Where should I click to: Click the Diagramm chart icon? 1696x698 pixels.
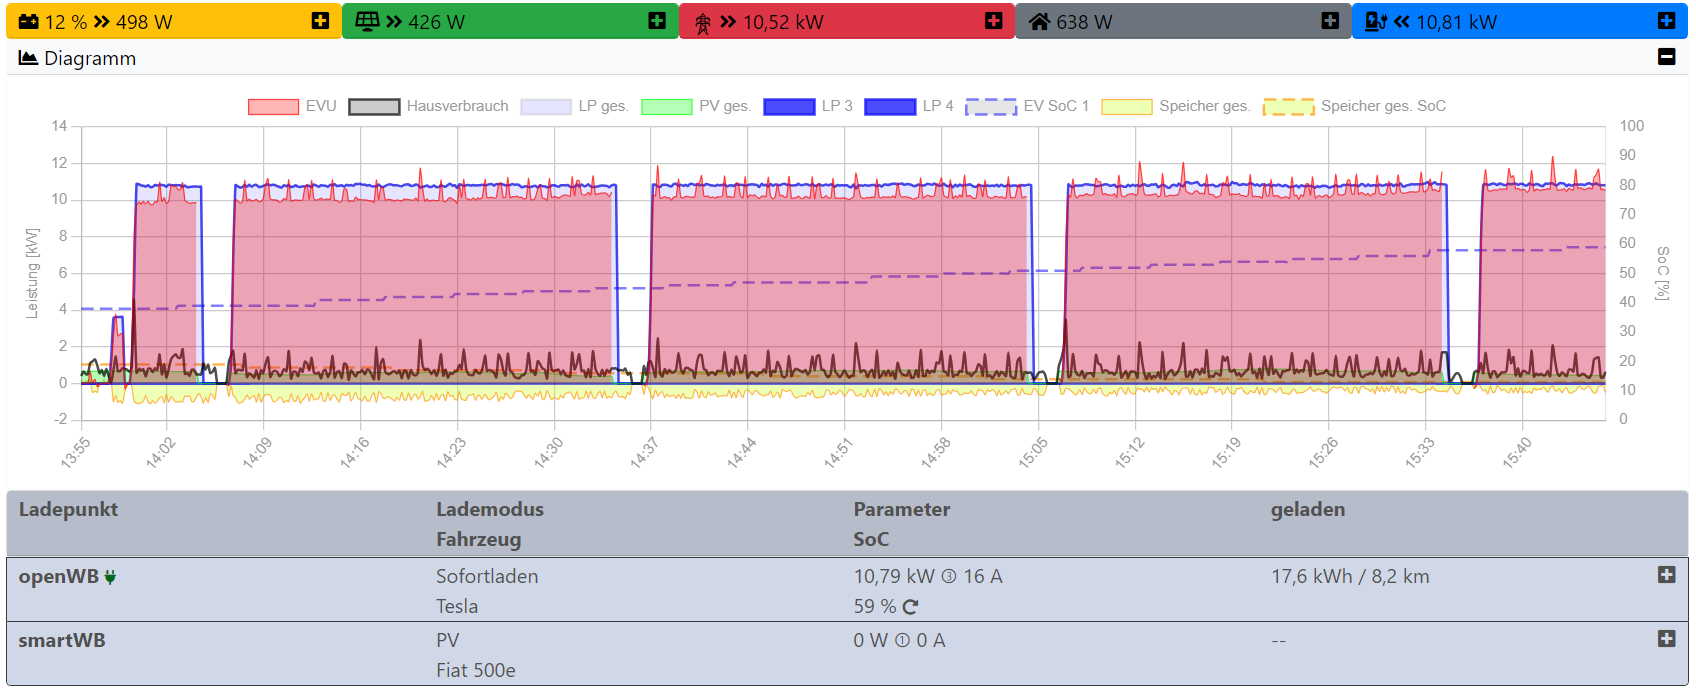pyautogui.click(x=28, y=58)
